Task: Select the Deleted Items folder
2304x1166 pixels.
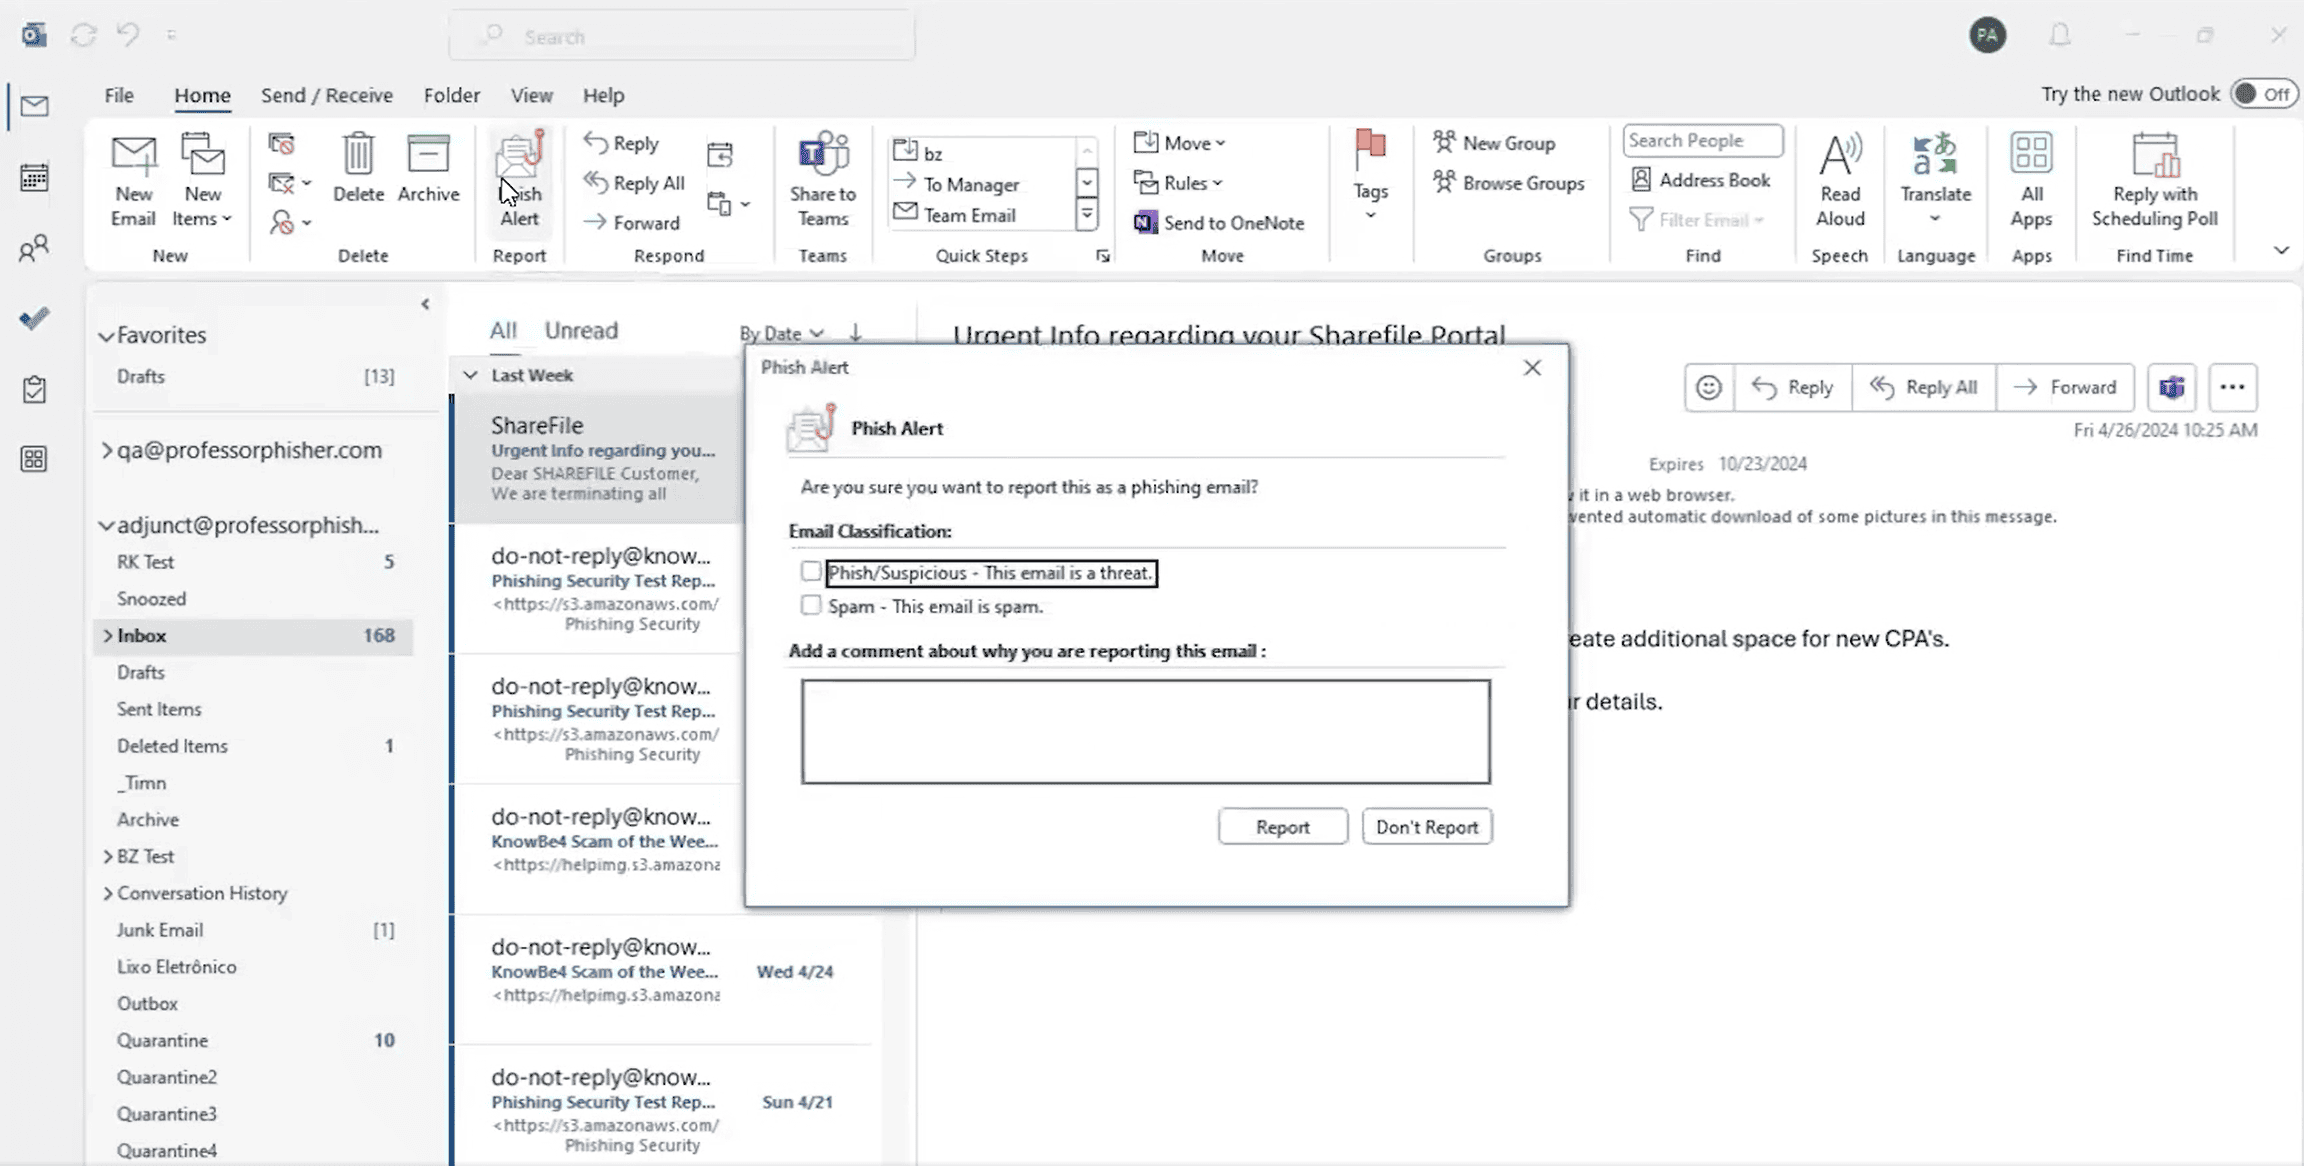Action: (254, 746)
